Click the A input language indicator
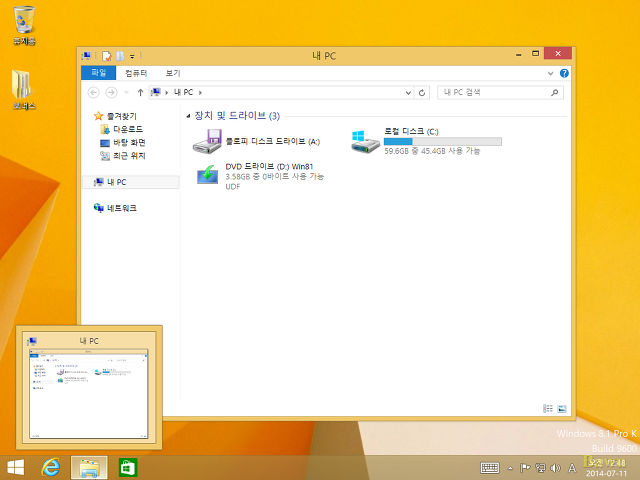Screen dimensions: 640x480 coord(572,468)
